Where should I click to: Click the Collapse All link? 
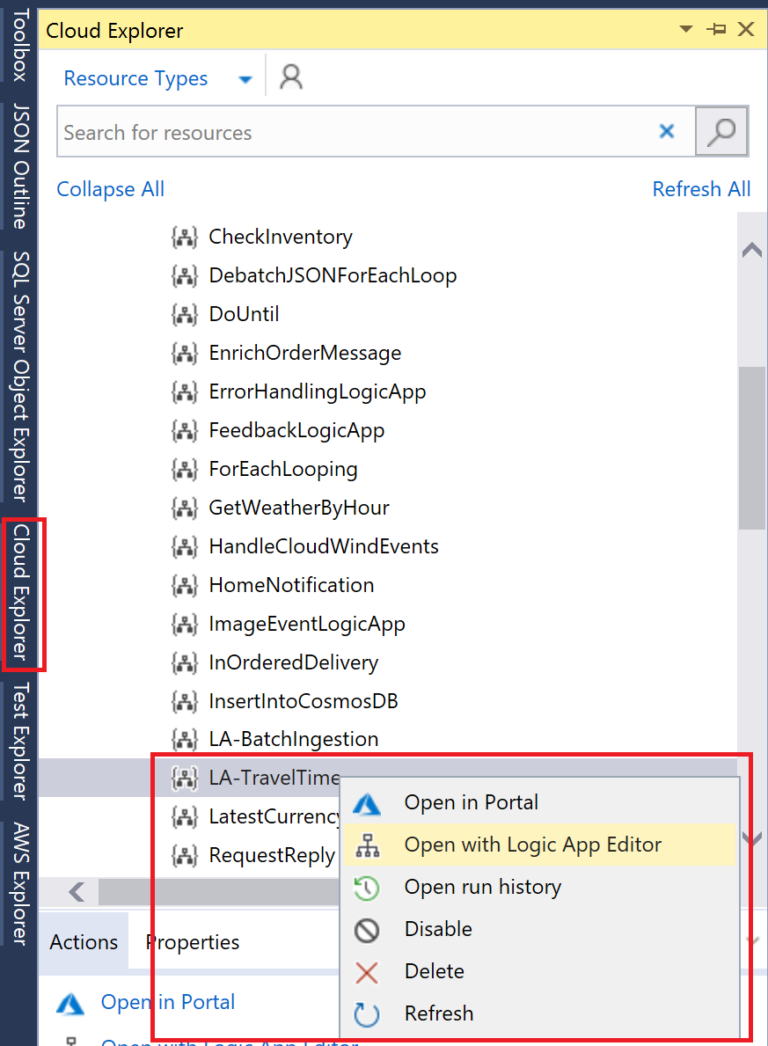[110, 189]
